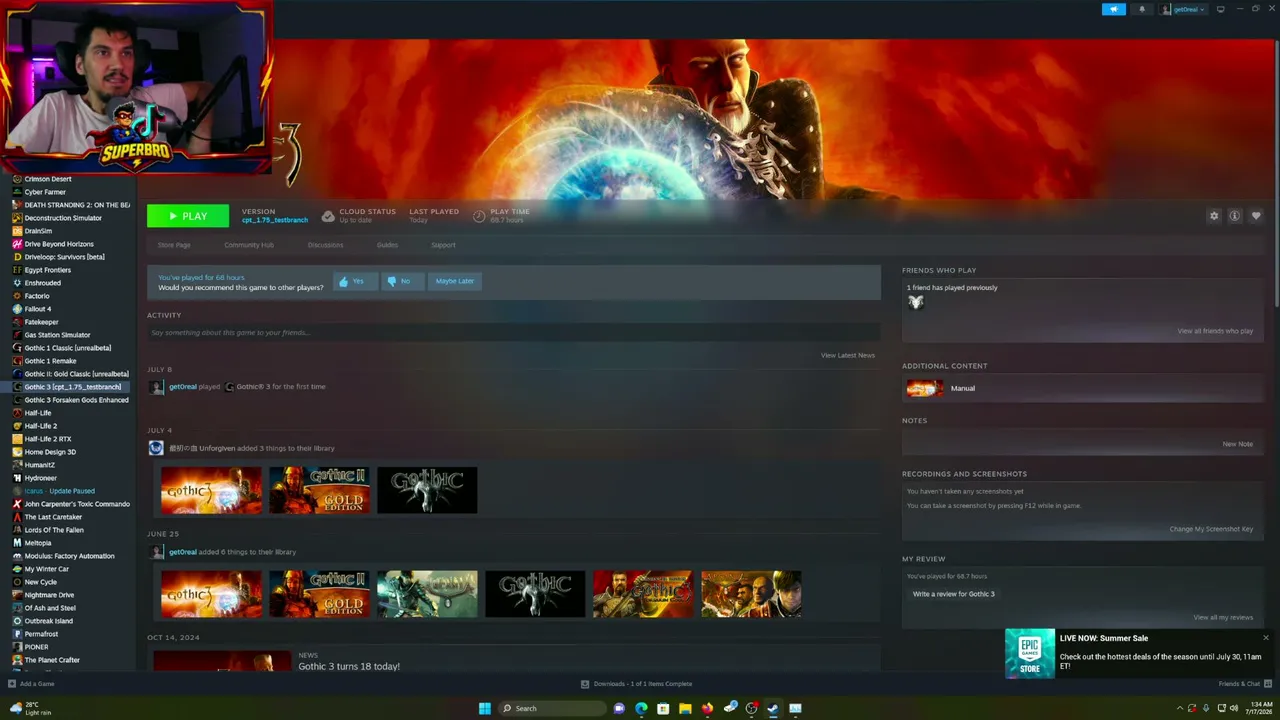Screen dimensions: 1280x720
Task: Select Icarus - Update Paused entry
Action: click(60, 491)
